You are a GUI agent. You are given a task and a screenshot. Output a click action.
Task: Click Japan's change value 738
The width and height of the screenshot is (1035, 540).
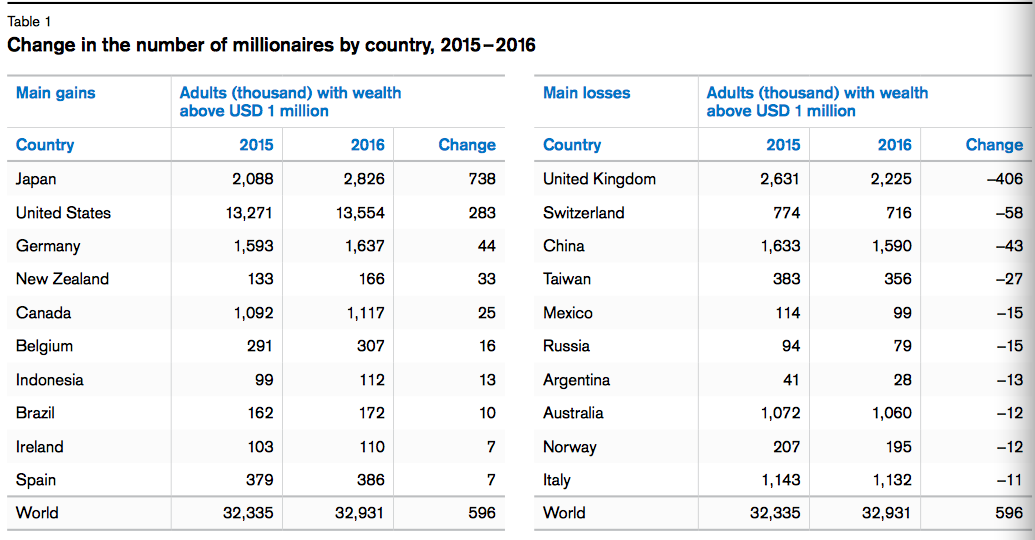[x=481, y=179]
